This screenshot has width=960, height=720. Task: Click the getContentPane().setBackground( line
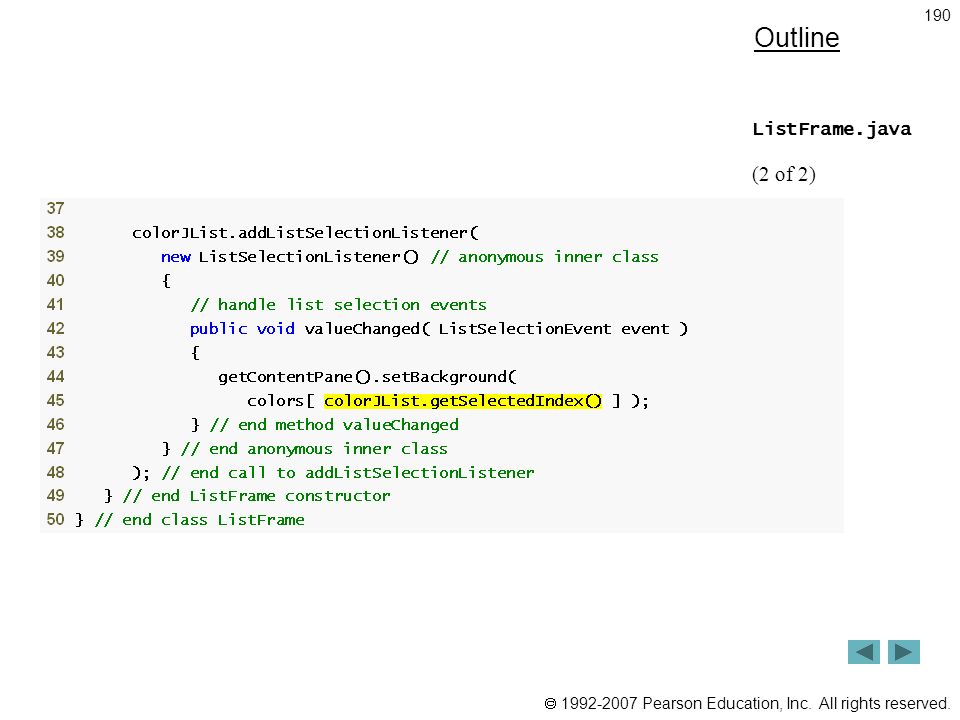pyautogui.click(x=368, y=377)
